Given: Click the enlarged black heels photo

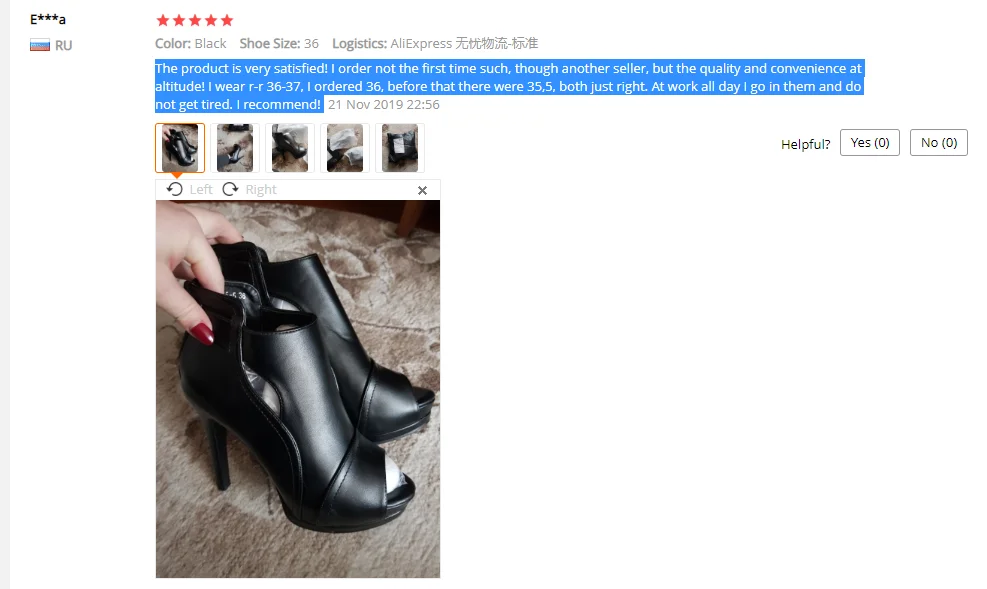Looking at the screenshot, I should click(298, 389).
